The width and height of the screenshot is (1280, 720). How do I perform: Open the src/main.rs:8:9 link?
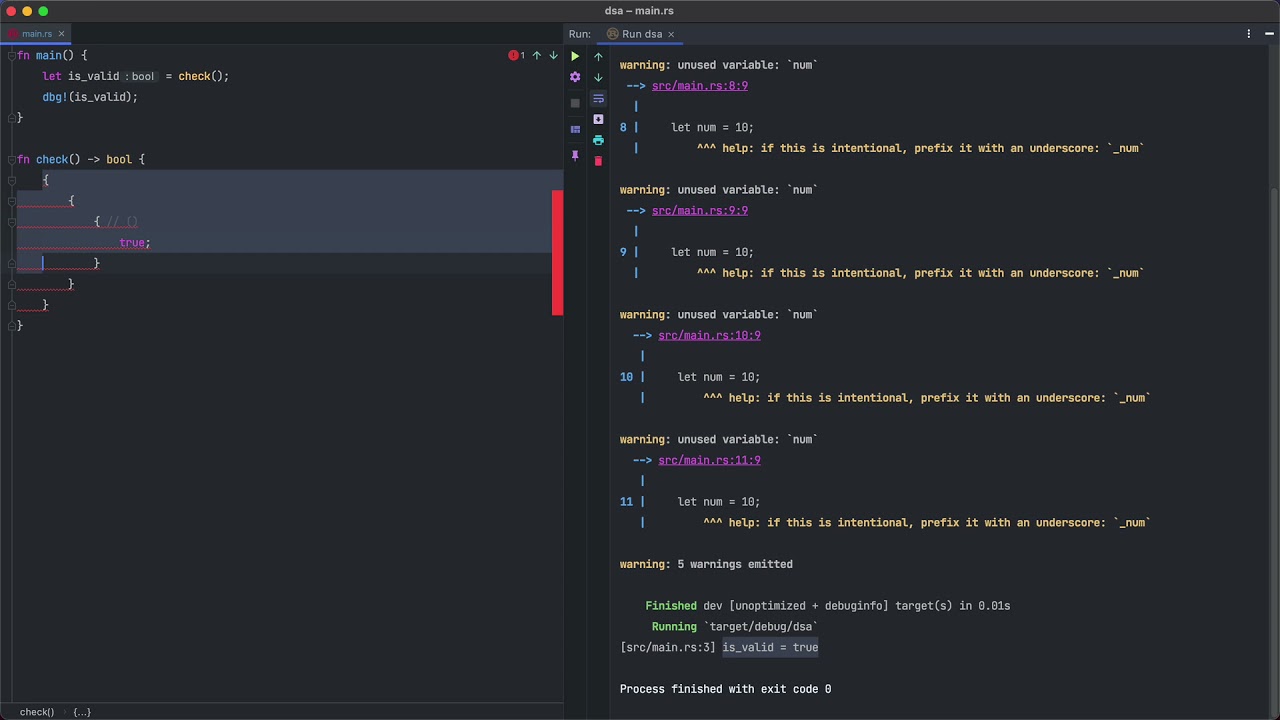700,86
